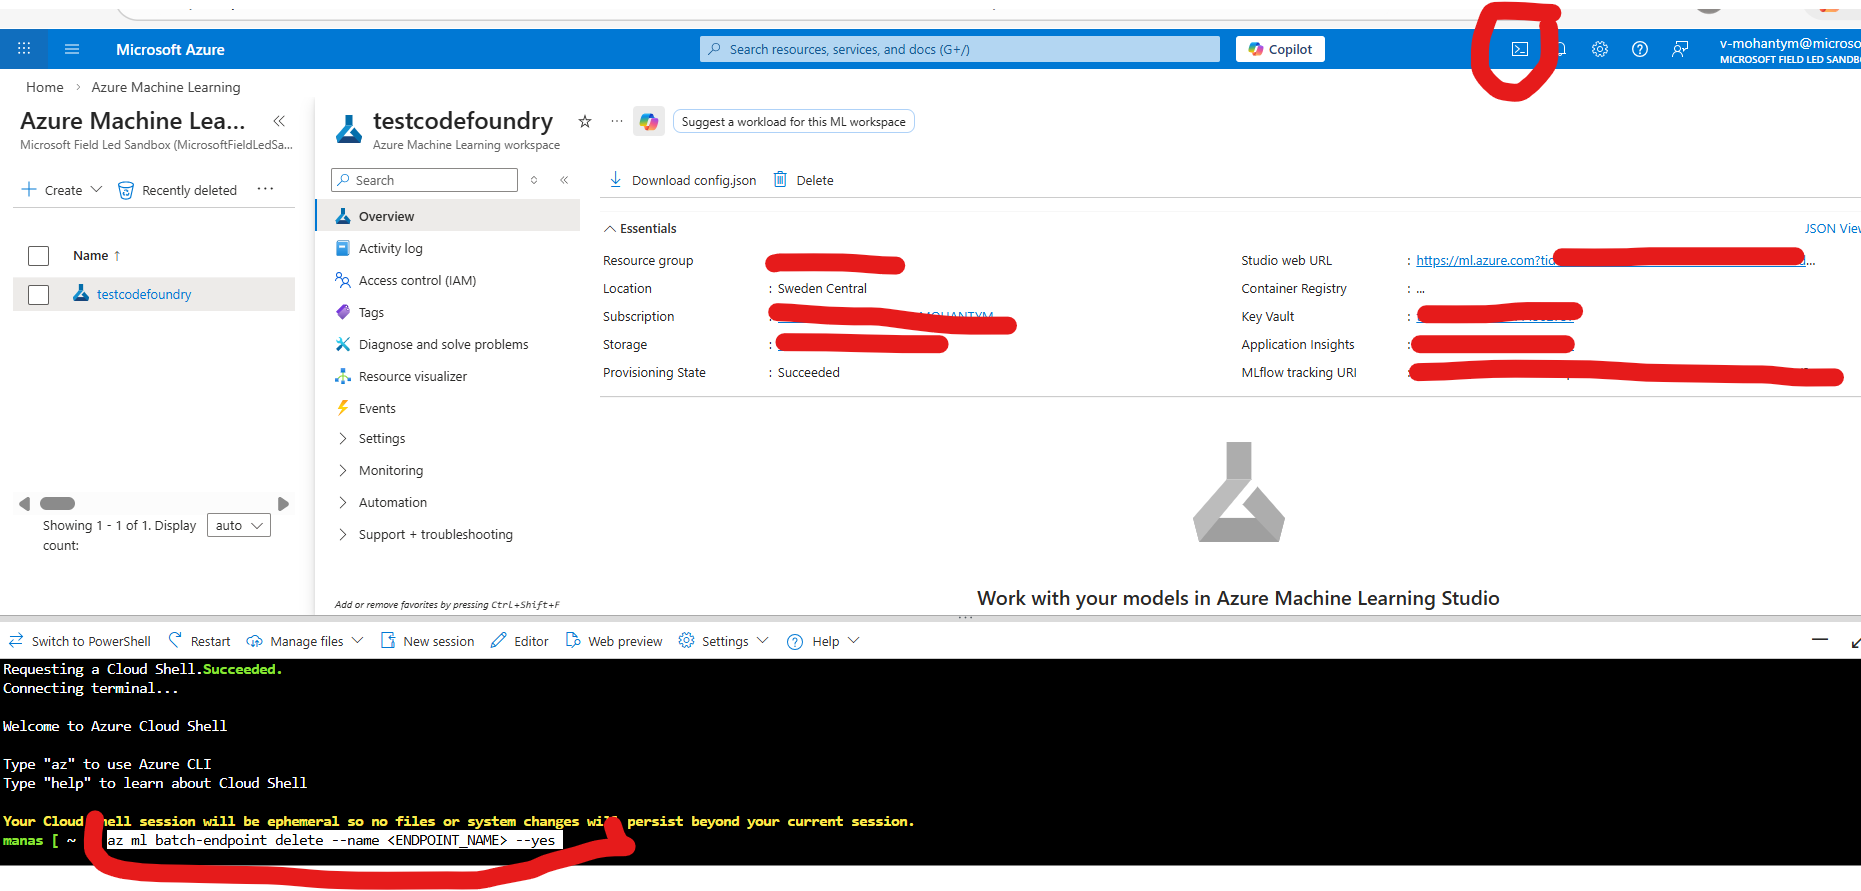Focus the Search resources, services, and docs box
Viewport: 1861px width, 891px height.
[x=960, y=49]
